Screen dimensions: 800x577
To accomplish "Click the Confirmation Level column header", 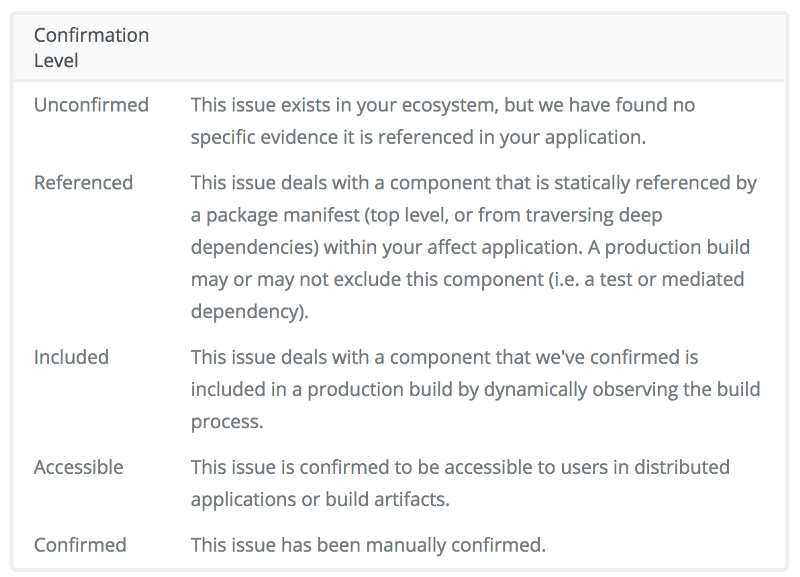I will pos(91,48).
